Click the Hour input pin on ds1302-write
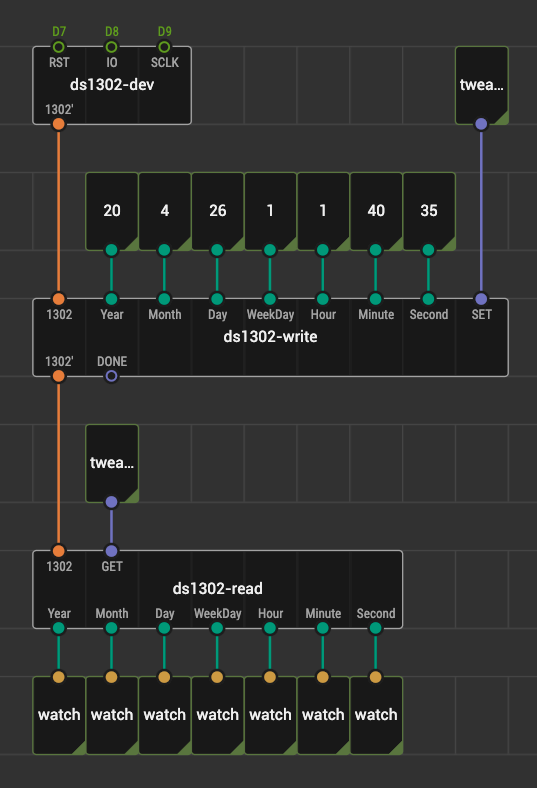Screen dimensions: 537x788 point(323,299)
